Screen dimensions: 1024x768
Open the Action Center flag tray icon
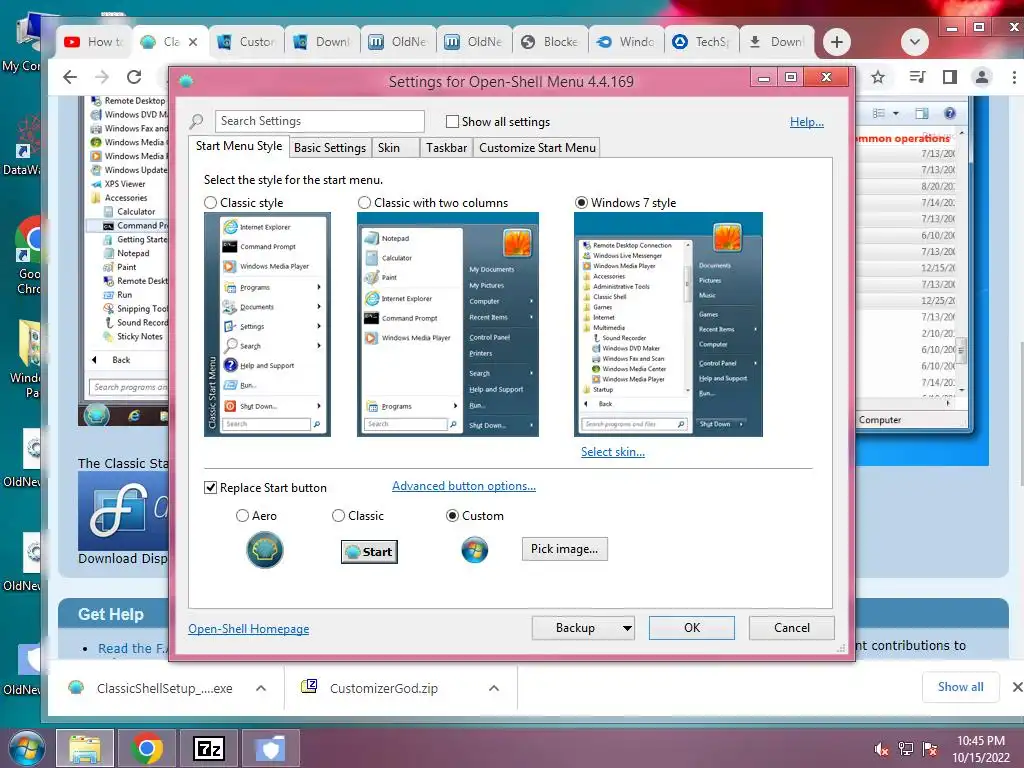[x=930, y=749]
